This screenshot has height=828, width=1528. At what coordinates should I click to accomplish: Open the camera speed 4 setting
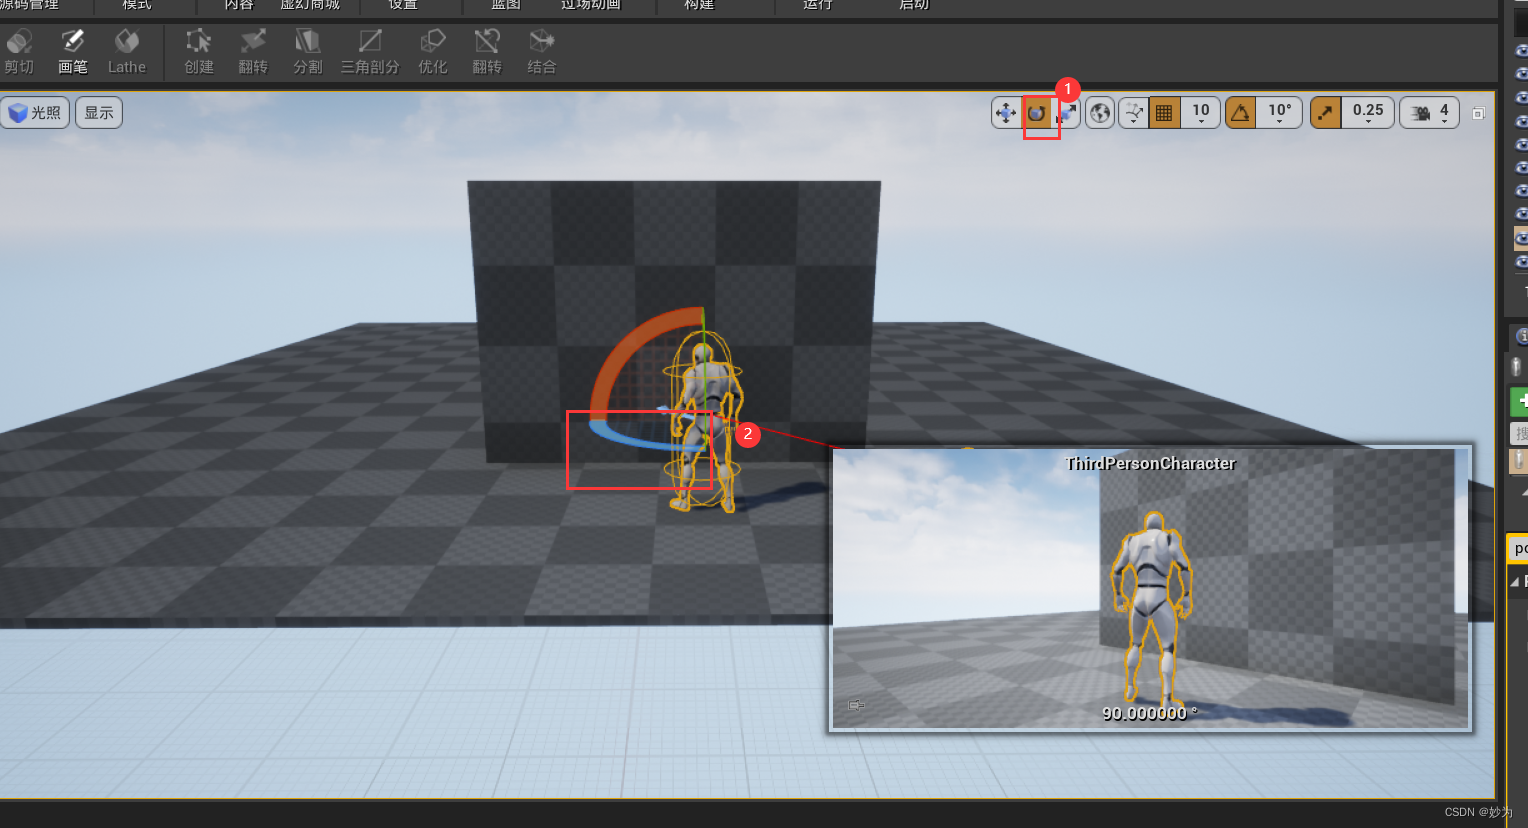pyautogui.click(x=1430, y=113)
